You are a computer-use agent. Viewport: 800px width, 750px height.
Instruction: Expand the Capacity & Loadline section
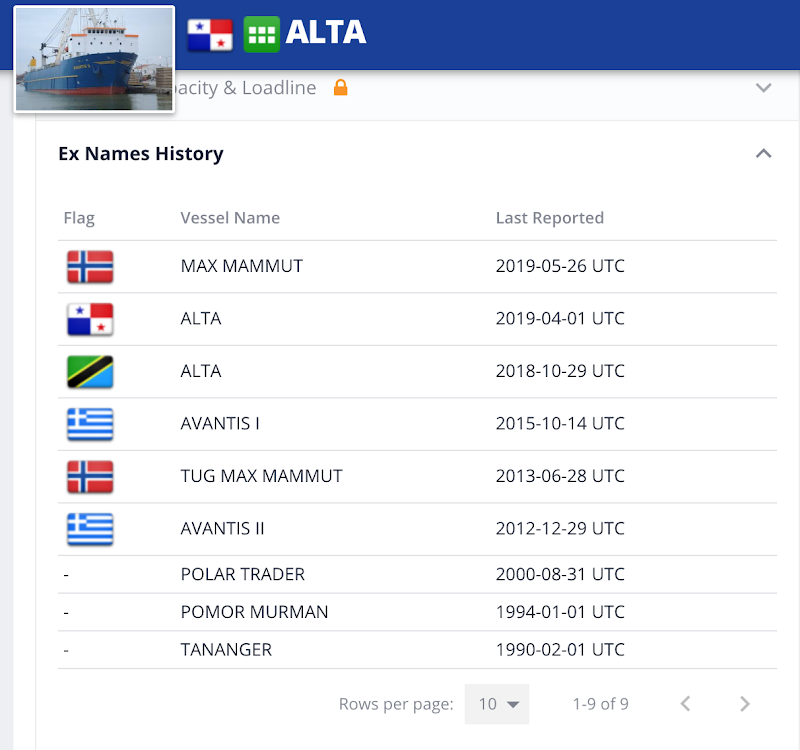[763, 88]
